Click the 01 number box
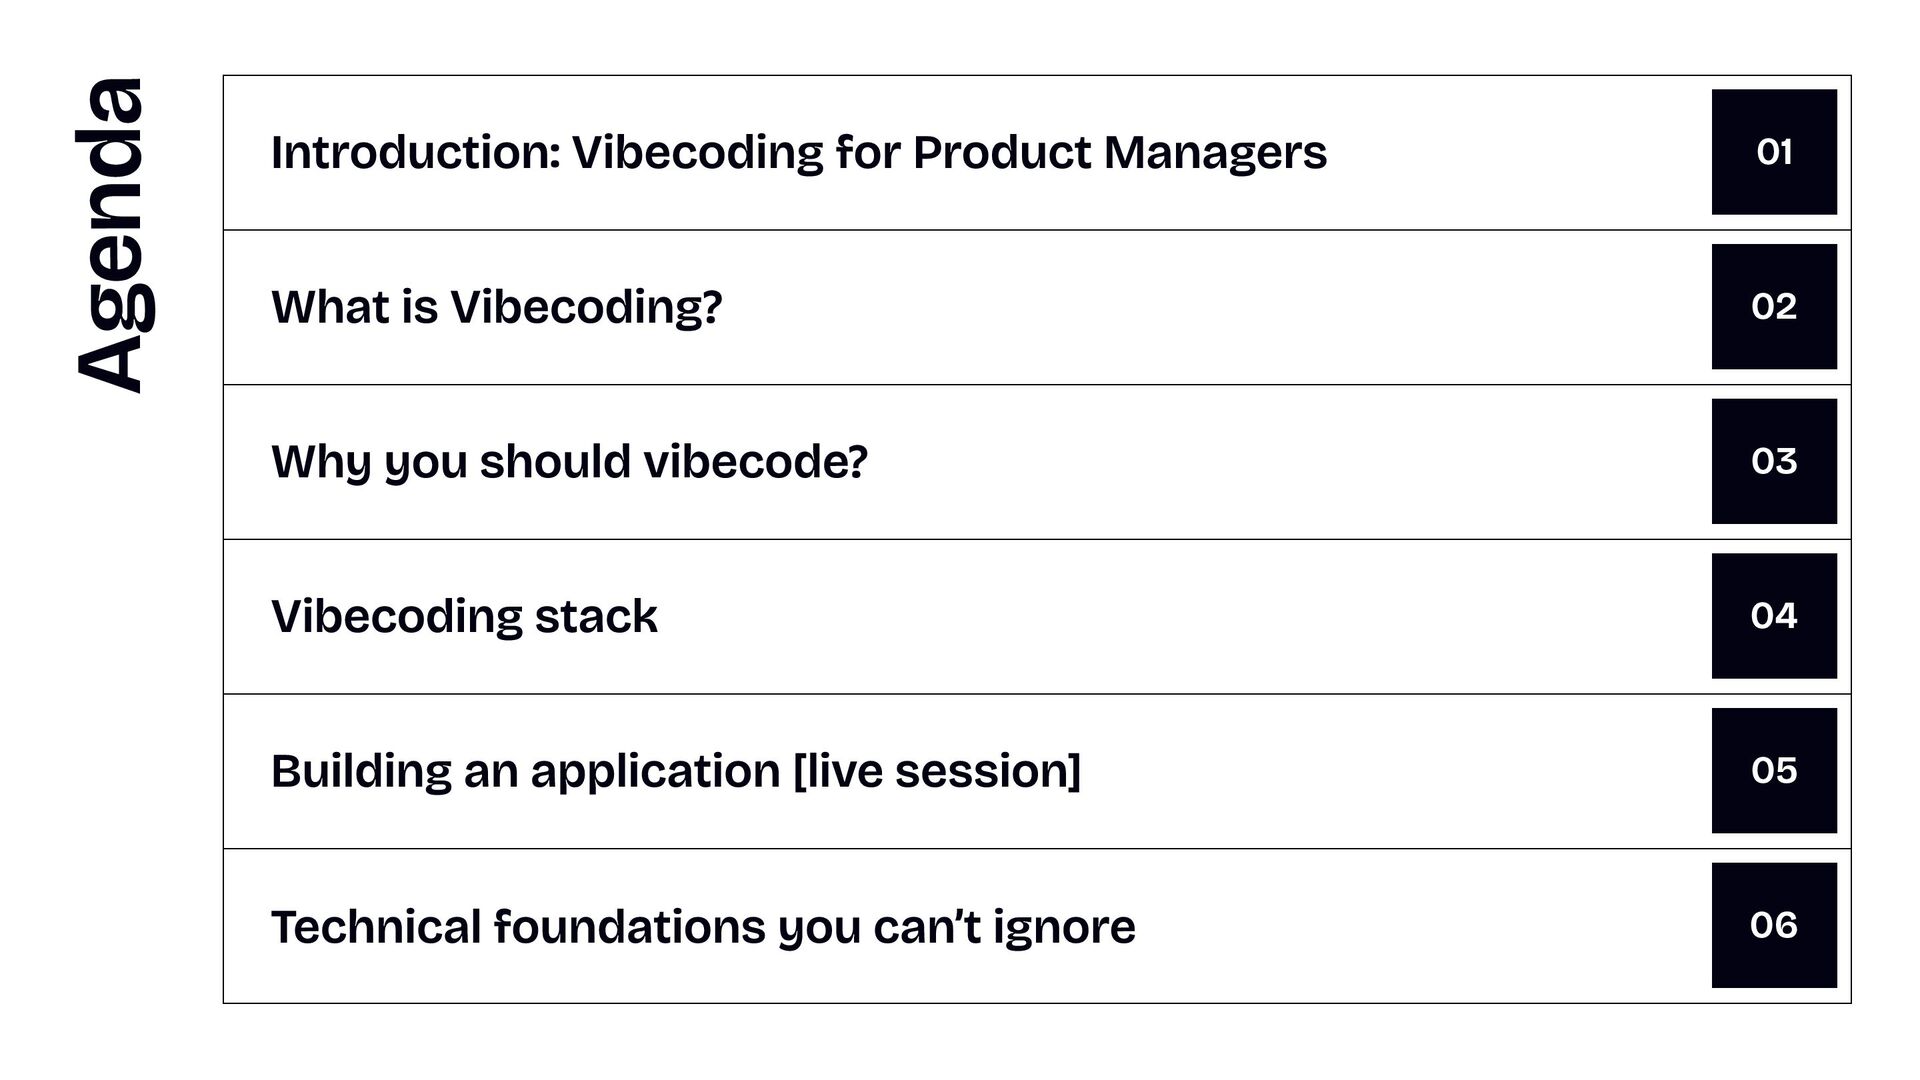Image resolution: width=1920 pixels, height=1080 pixels. point(1773,152)
